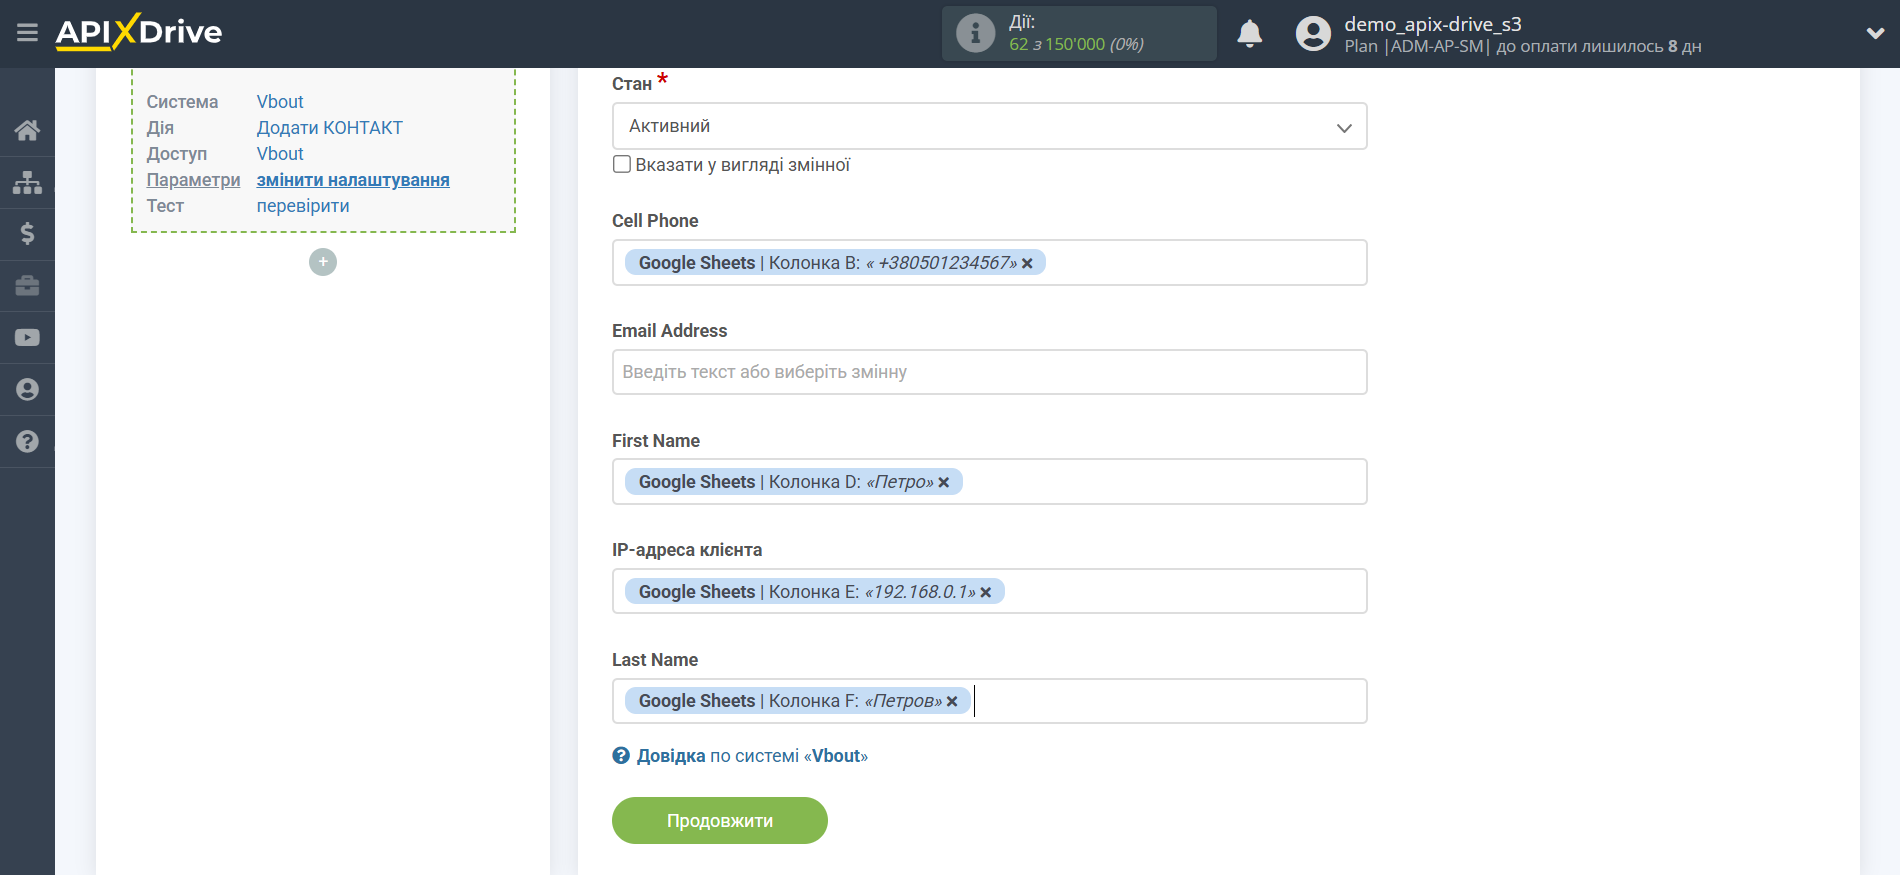
Task: Click the user avatar icon
Action: tap(1313, 34)
